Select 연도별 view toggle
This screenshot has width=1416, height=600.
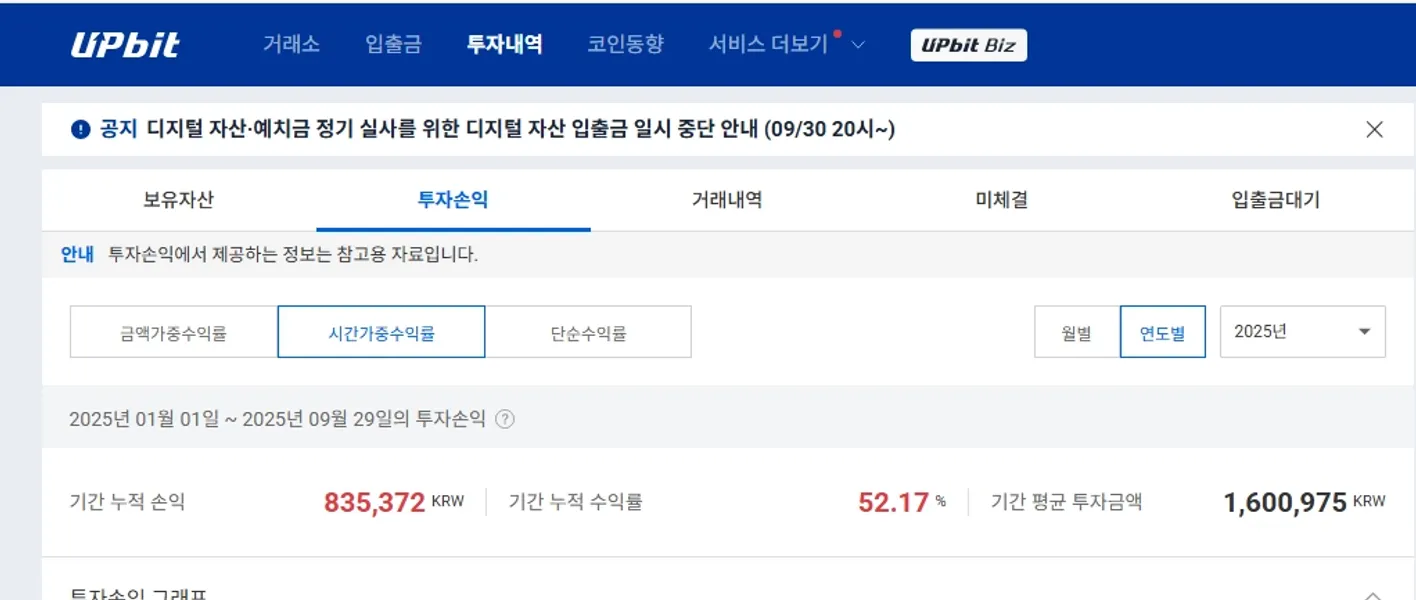[x=1163, y=331]
